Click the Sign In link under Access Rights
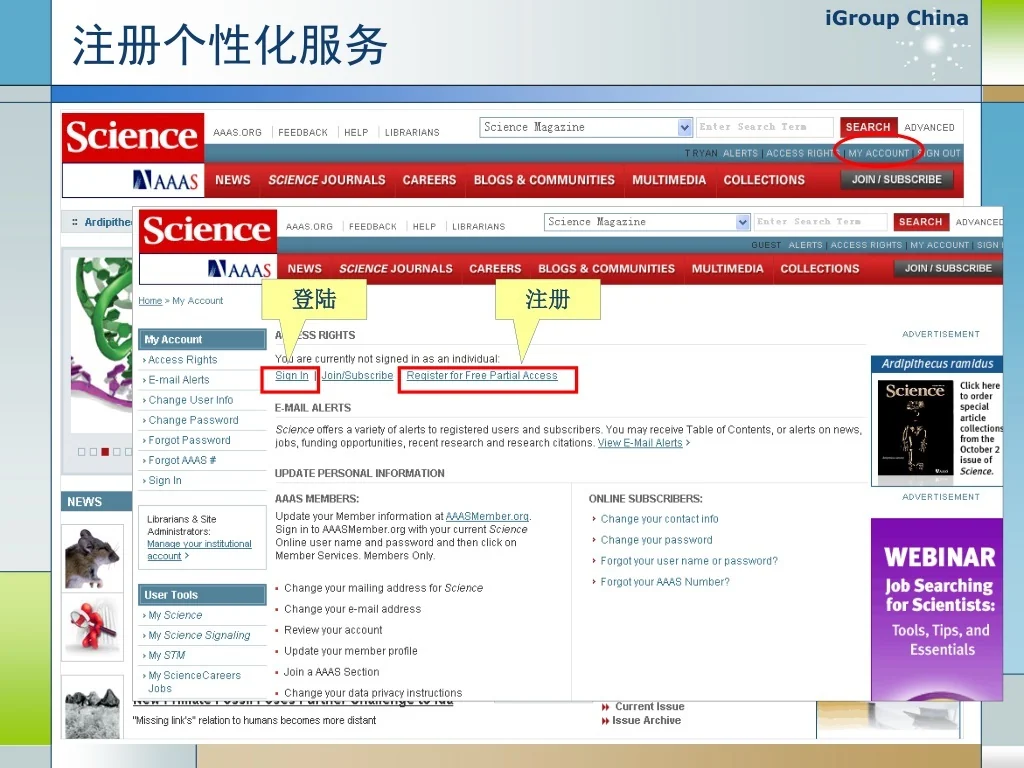1024x768 pixels. [x=292, y=376]
